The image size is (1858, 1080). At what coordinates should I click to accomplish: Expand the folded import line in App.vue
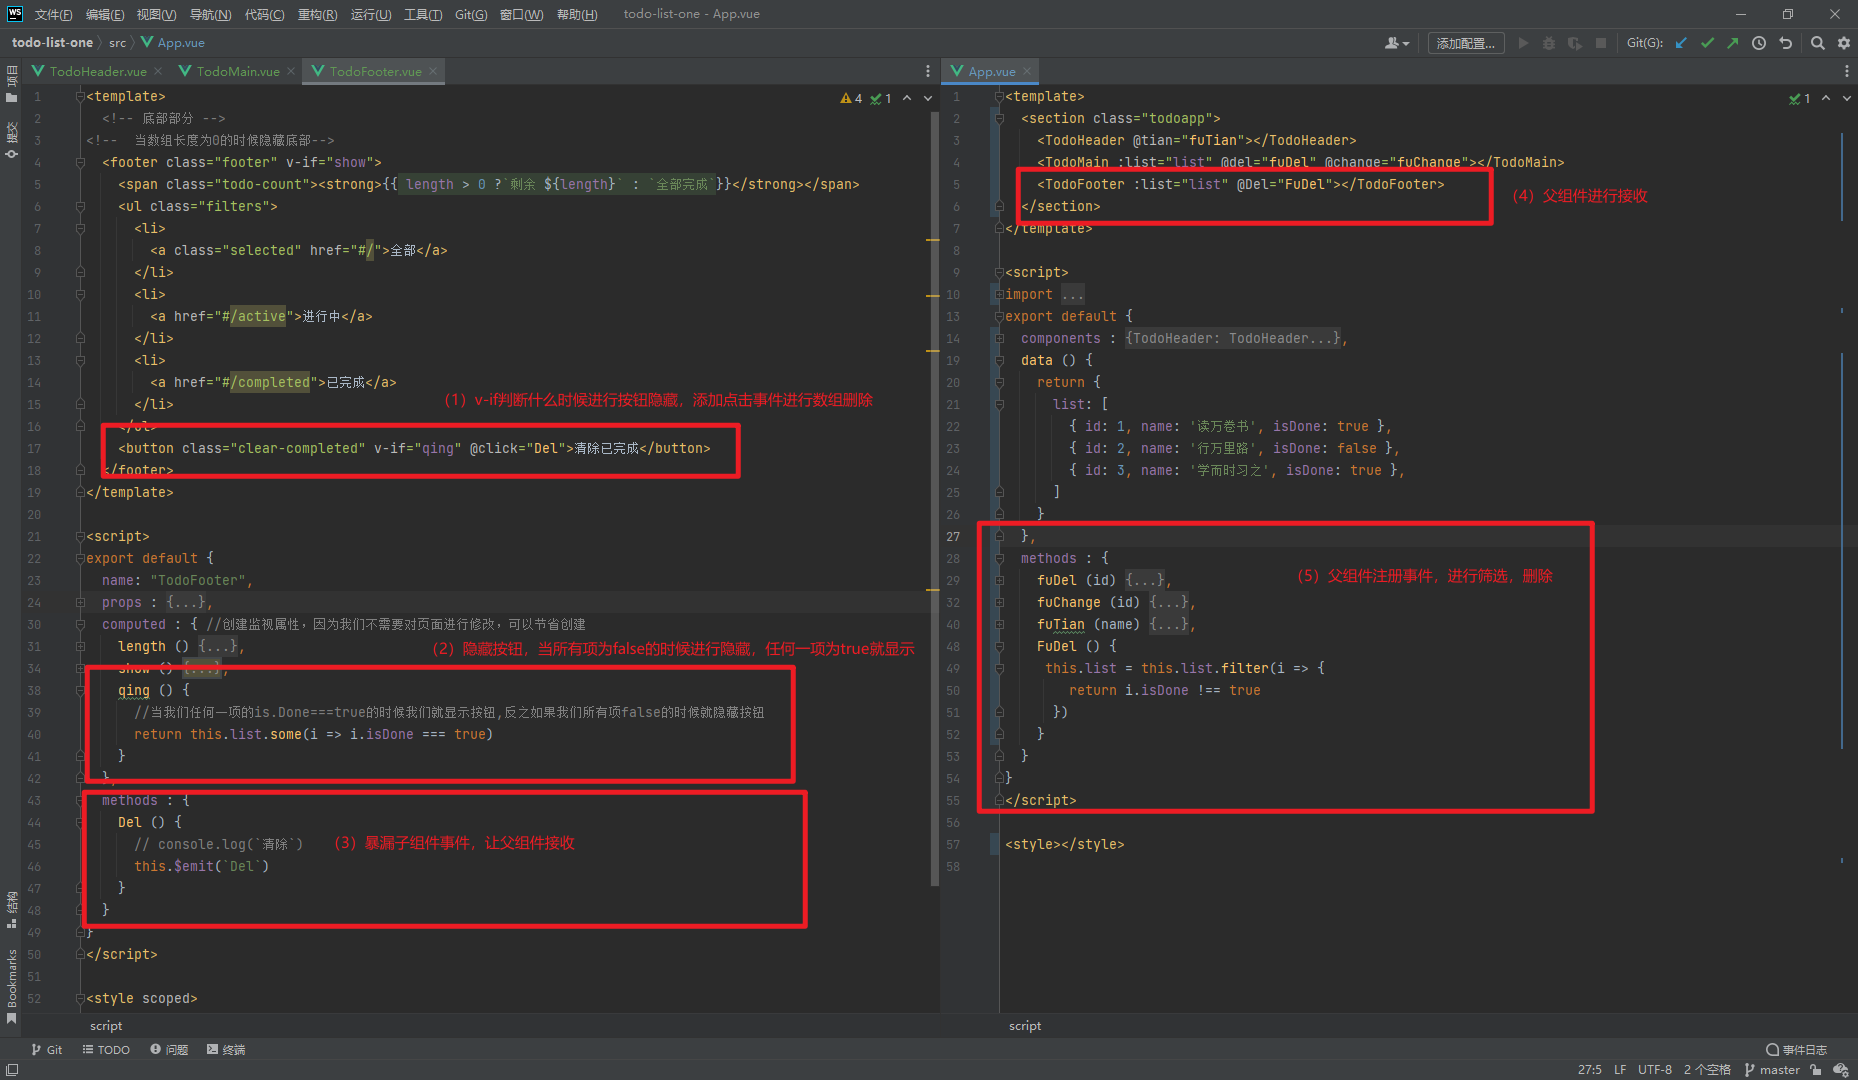tap(1072, 295)
